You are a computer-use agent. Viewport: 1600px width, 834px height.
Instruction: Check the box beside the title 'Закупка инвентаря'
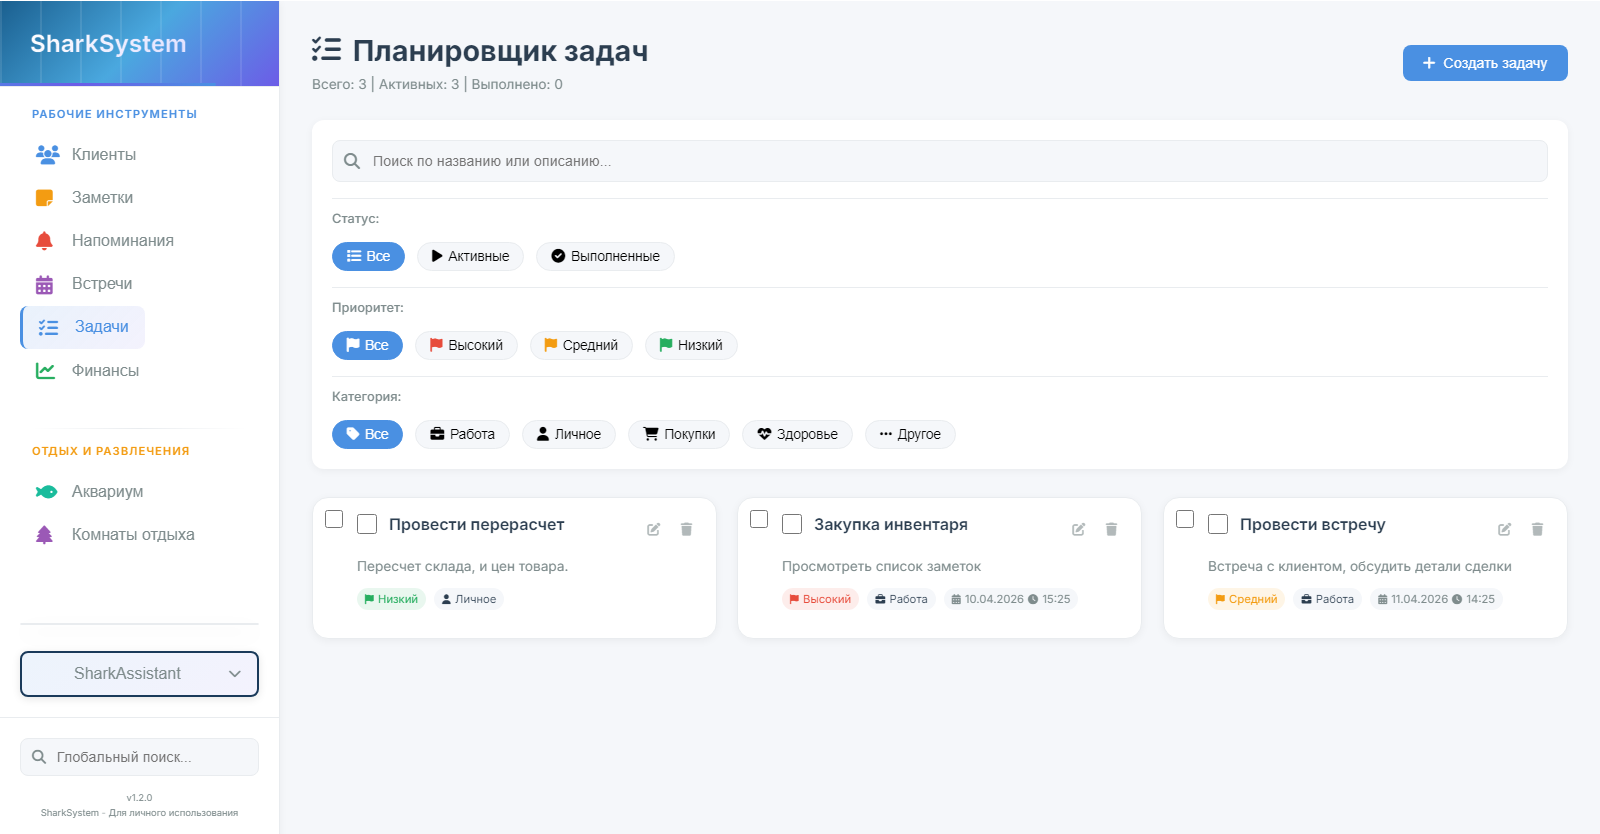792,524
